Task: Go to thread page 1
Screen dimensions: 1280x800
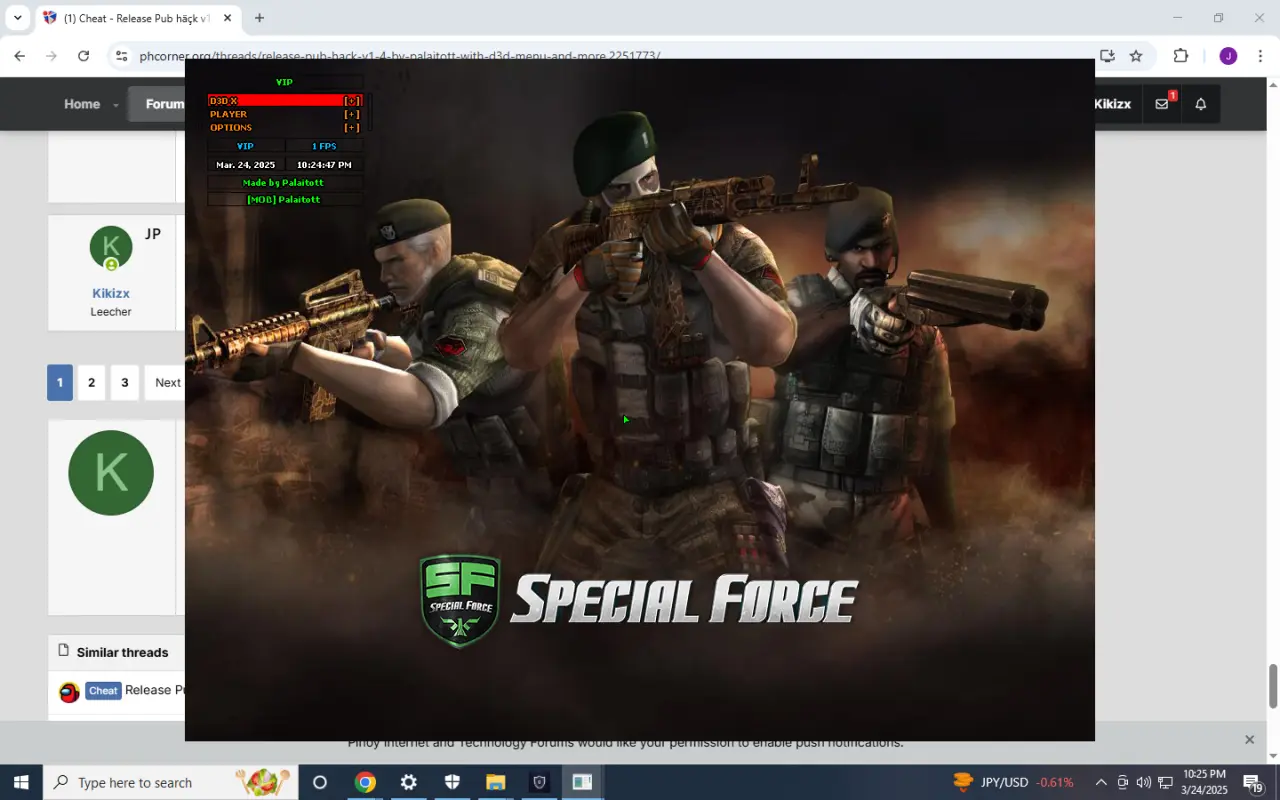Action: 60,382
